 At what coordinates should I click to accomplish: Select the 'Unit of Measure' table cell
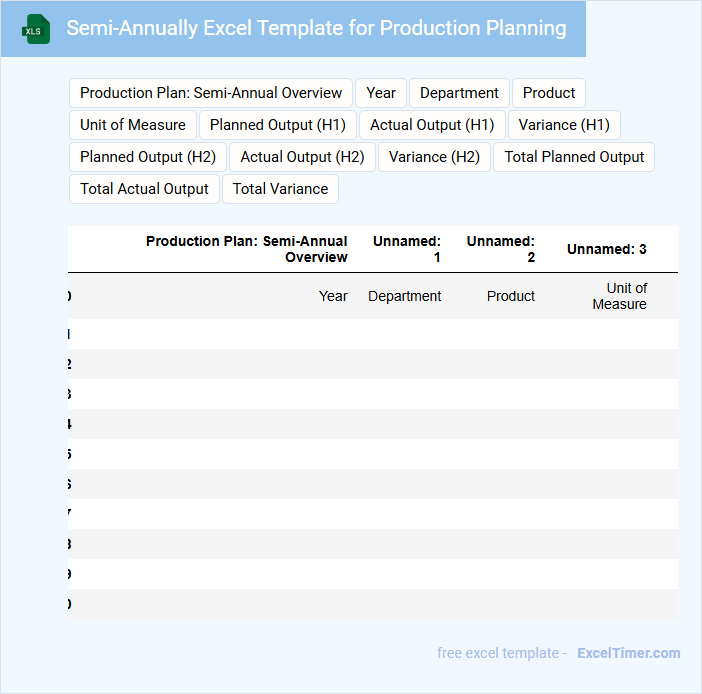point(620,296)
